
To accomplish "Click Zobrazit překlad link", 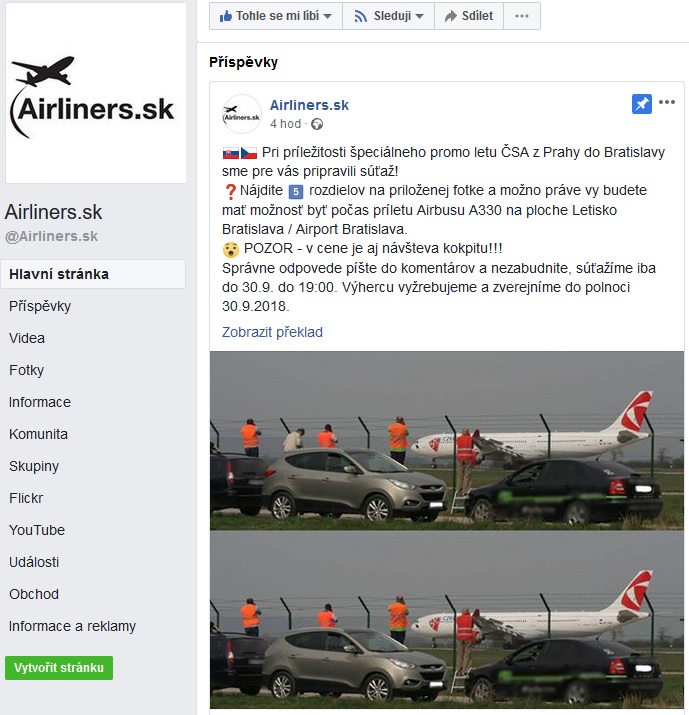I will pyautogui.click(x=272, y=332).
